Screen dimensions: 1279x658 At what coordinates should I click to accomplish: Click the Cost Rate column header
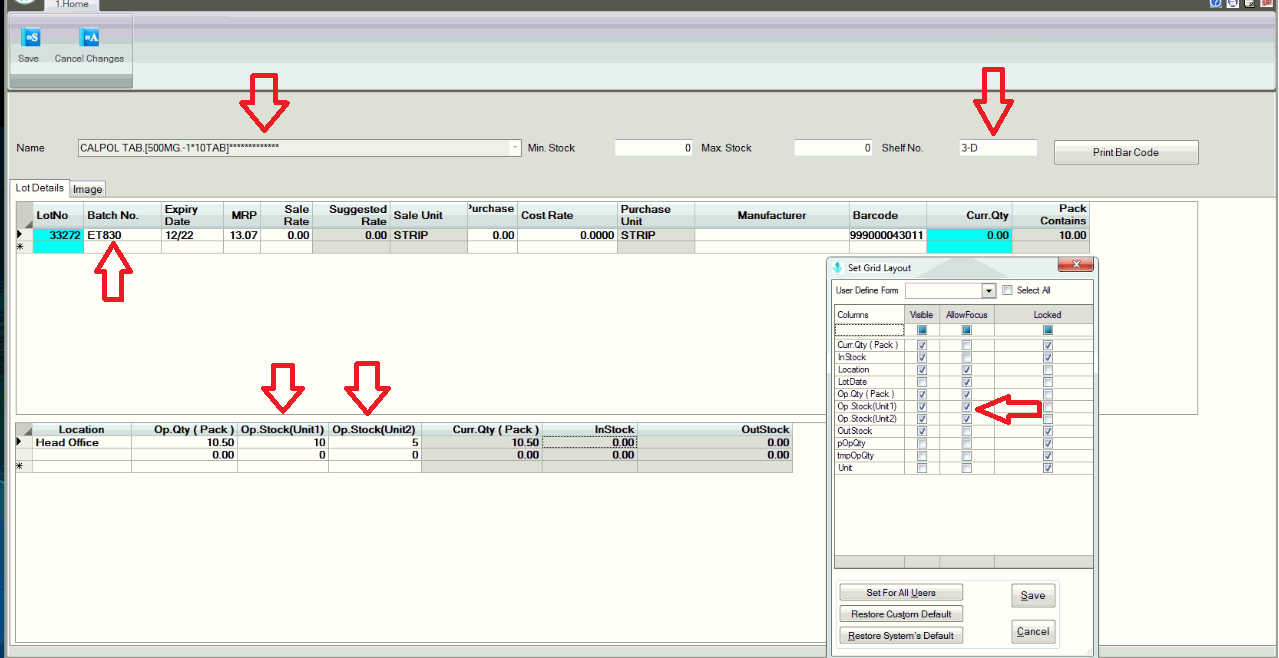[567, 215]
